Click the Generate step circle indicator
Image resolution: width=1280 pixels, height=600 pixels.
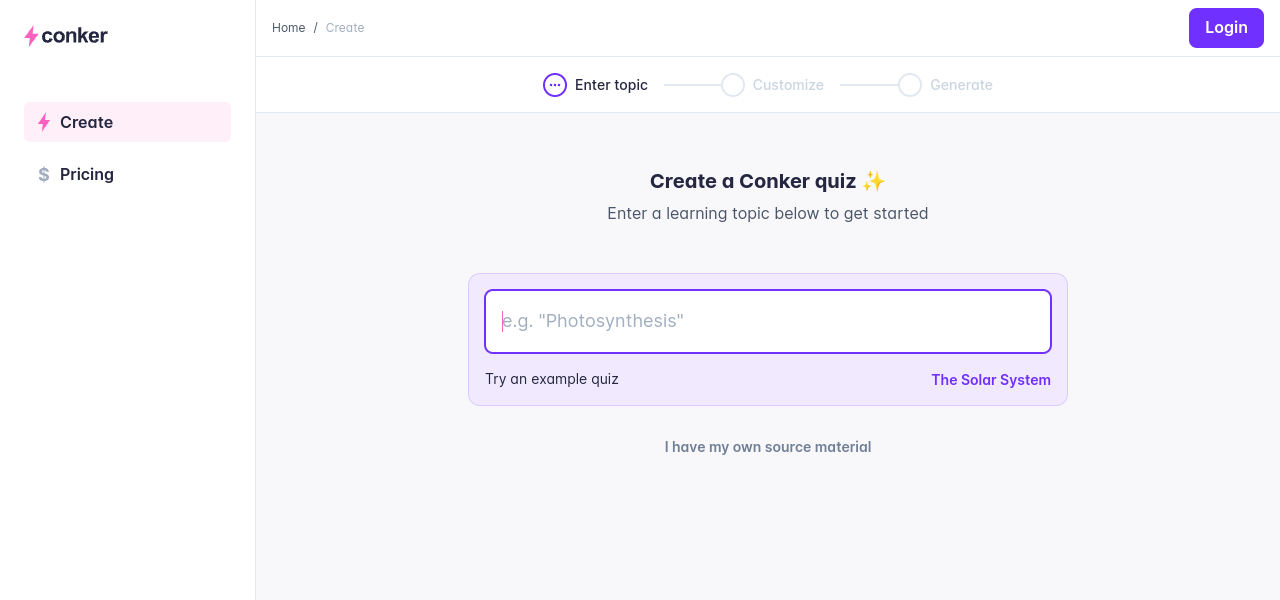click(x=910, y=85)
